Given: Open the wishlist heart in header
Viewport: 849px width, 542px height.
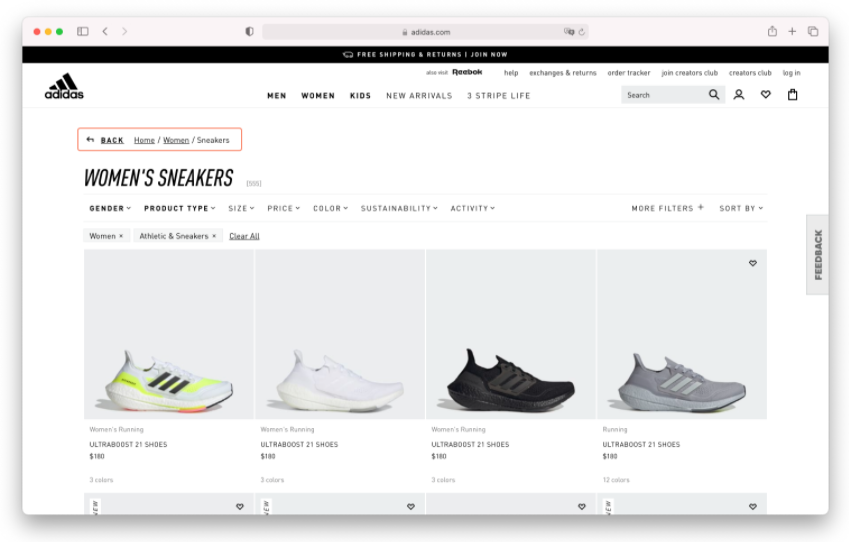Looking at the screenshot, I should 766,95.
